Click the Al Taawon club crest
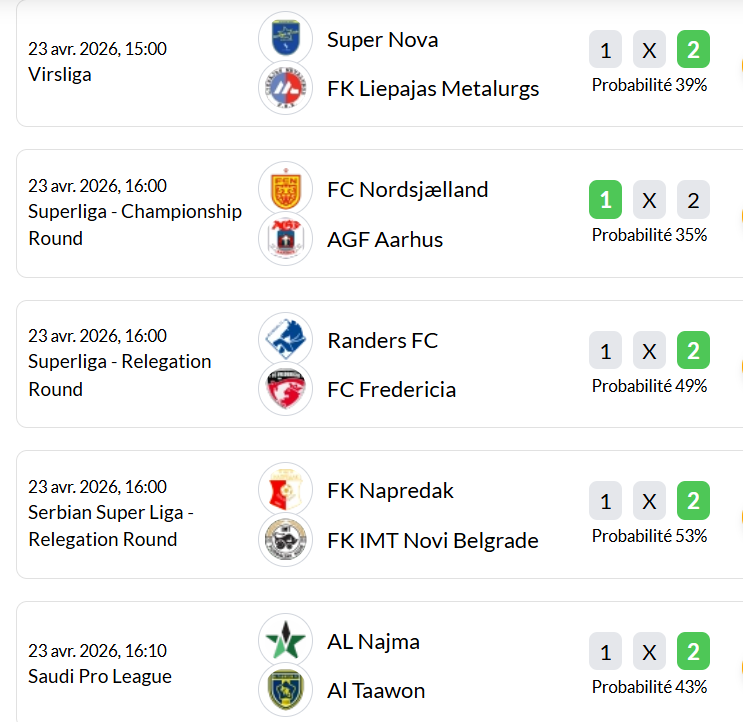Screen dimensions: 743x722 click(286, 690)
